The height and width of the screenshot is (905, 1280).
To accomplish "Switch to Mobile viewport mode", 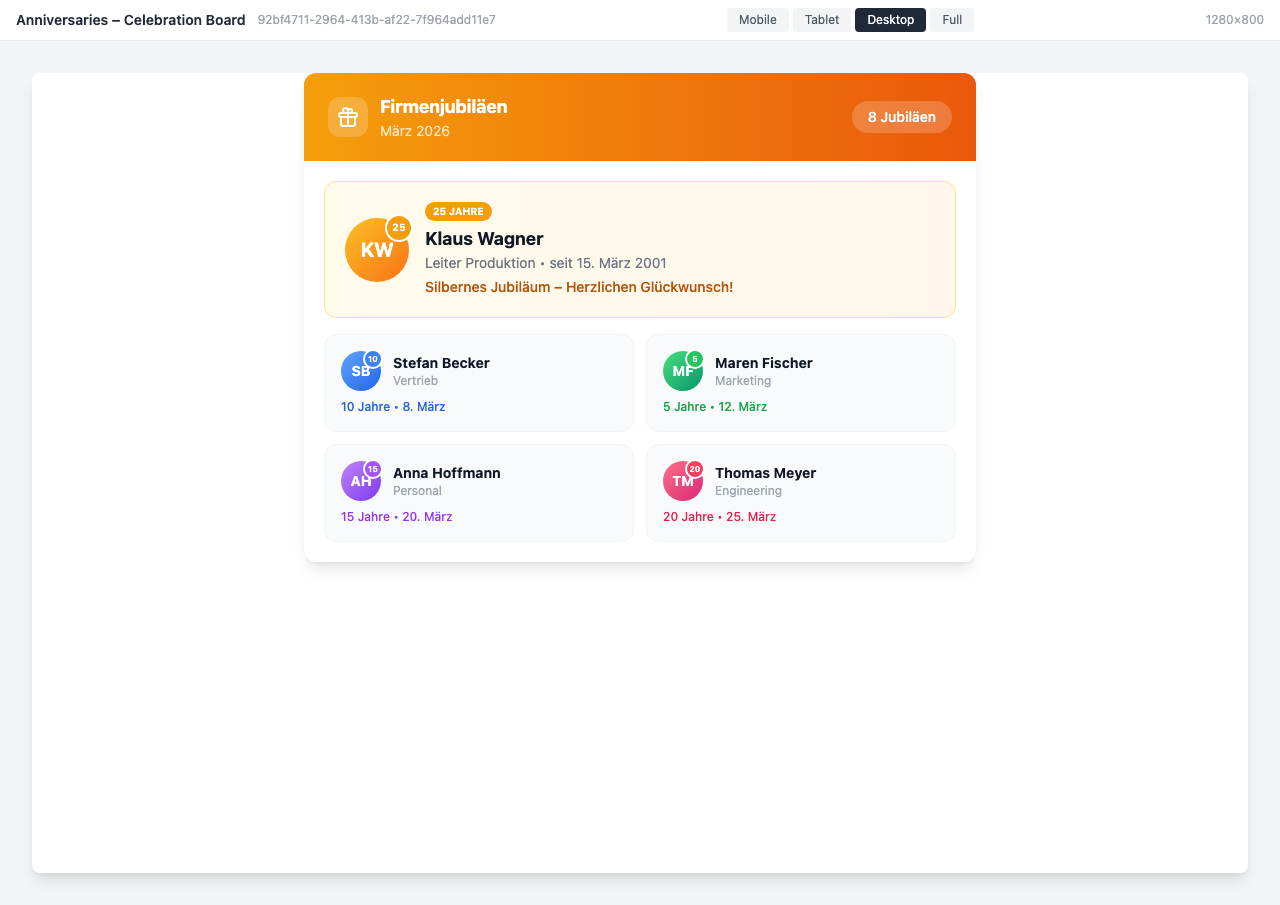I will point(757,19).
